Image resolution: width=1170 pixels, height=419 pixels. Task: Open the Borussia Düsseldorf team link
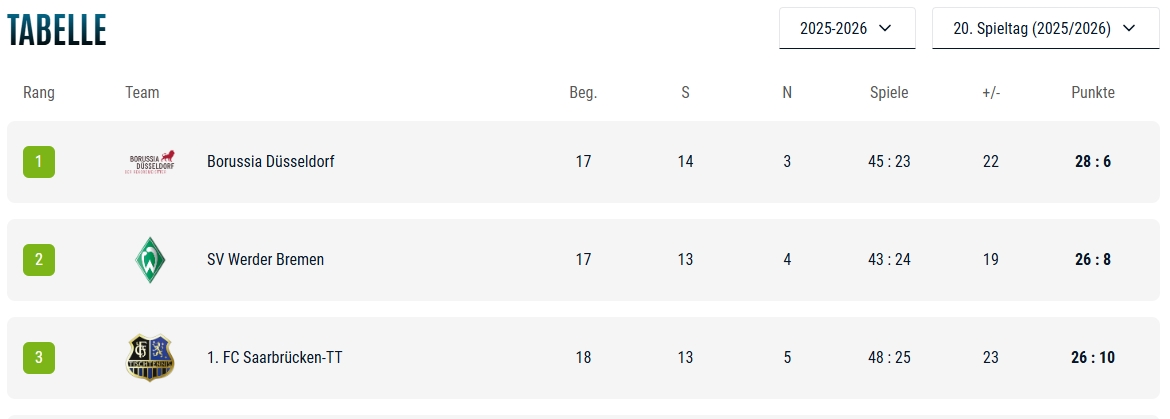270,162
